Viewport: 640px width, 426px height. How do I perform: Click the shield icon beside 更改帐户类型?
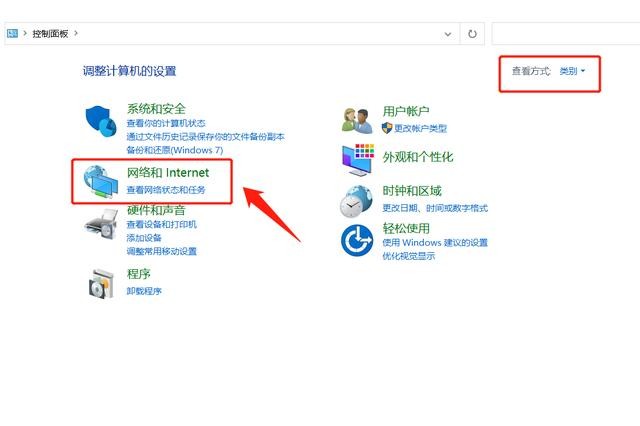[x=387, y=128]
